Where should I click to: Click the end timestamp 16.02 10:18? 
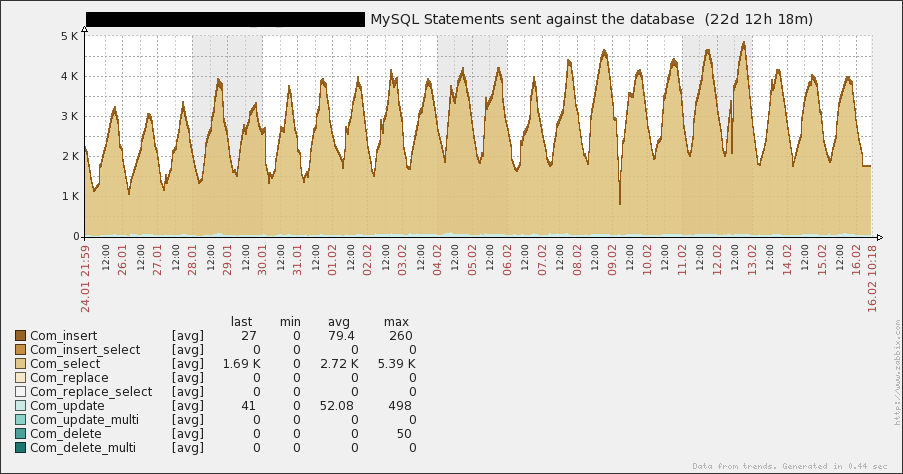point(872,279)
